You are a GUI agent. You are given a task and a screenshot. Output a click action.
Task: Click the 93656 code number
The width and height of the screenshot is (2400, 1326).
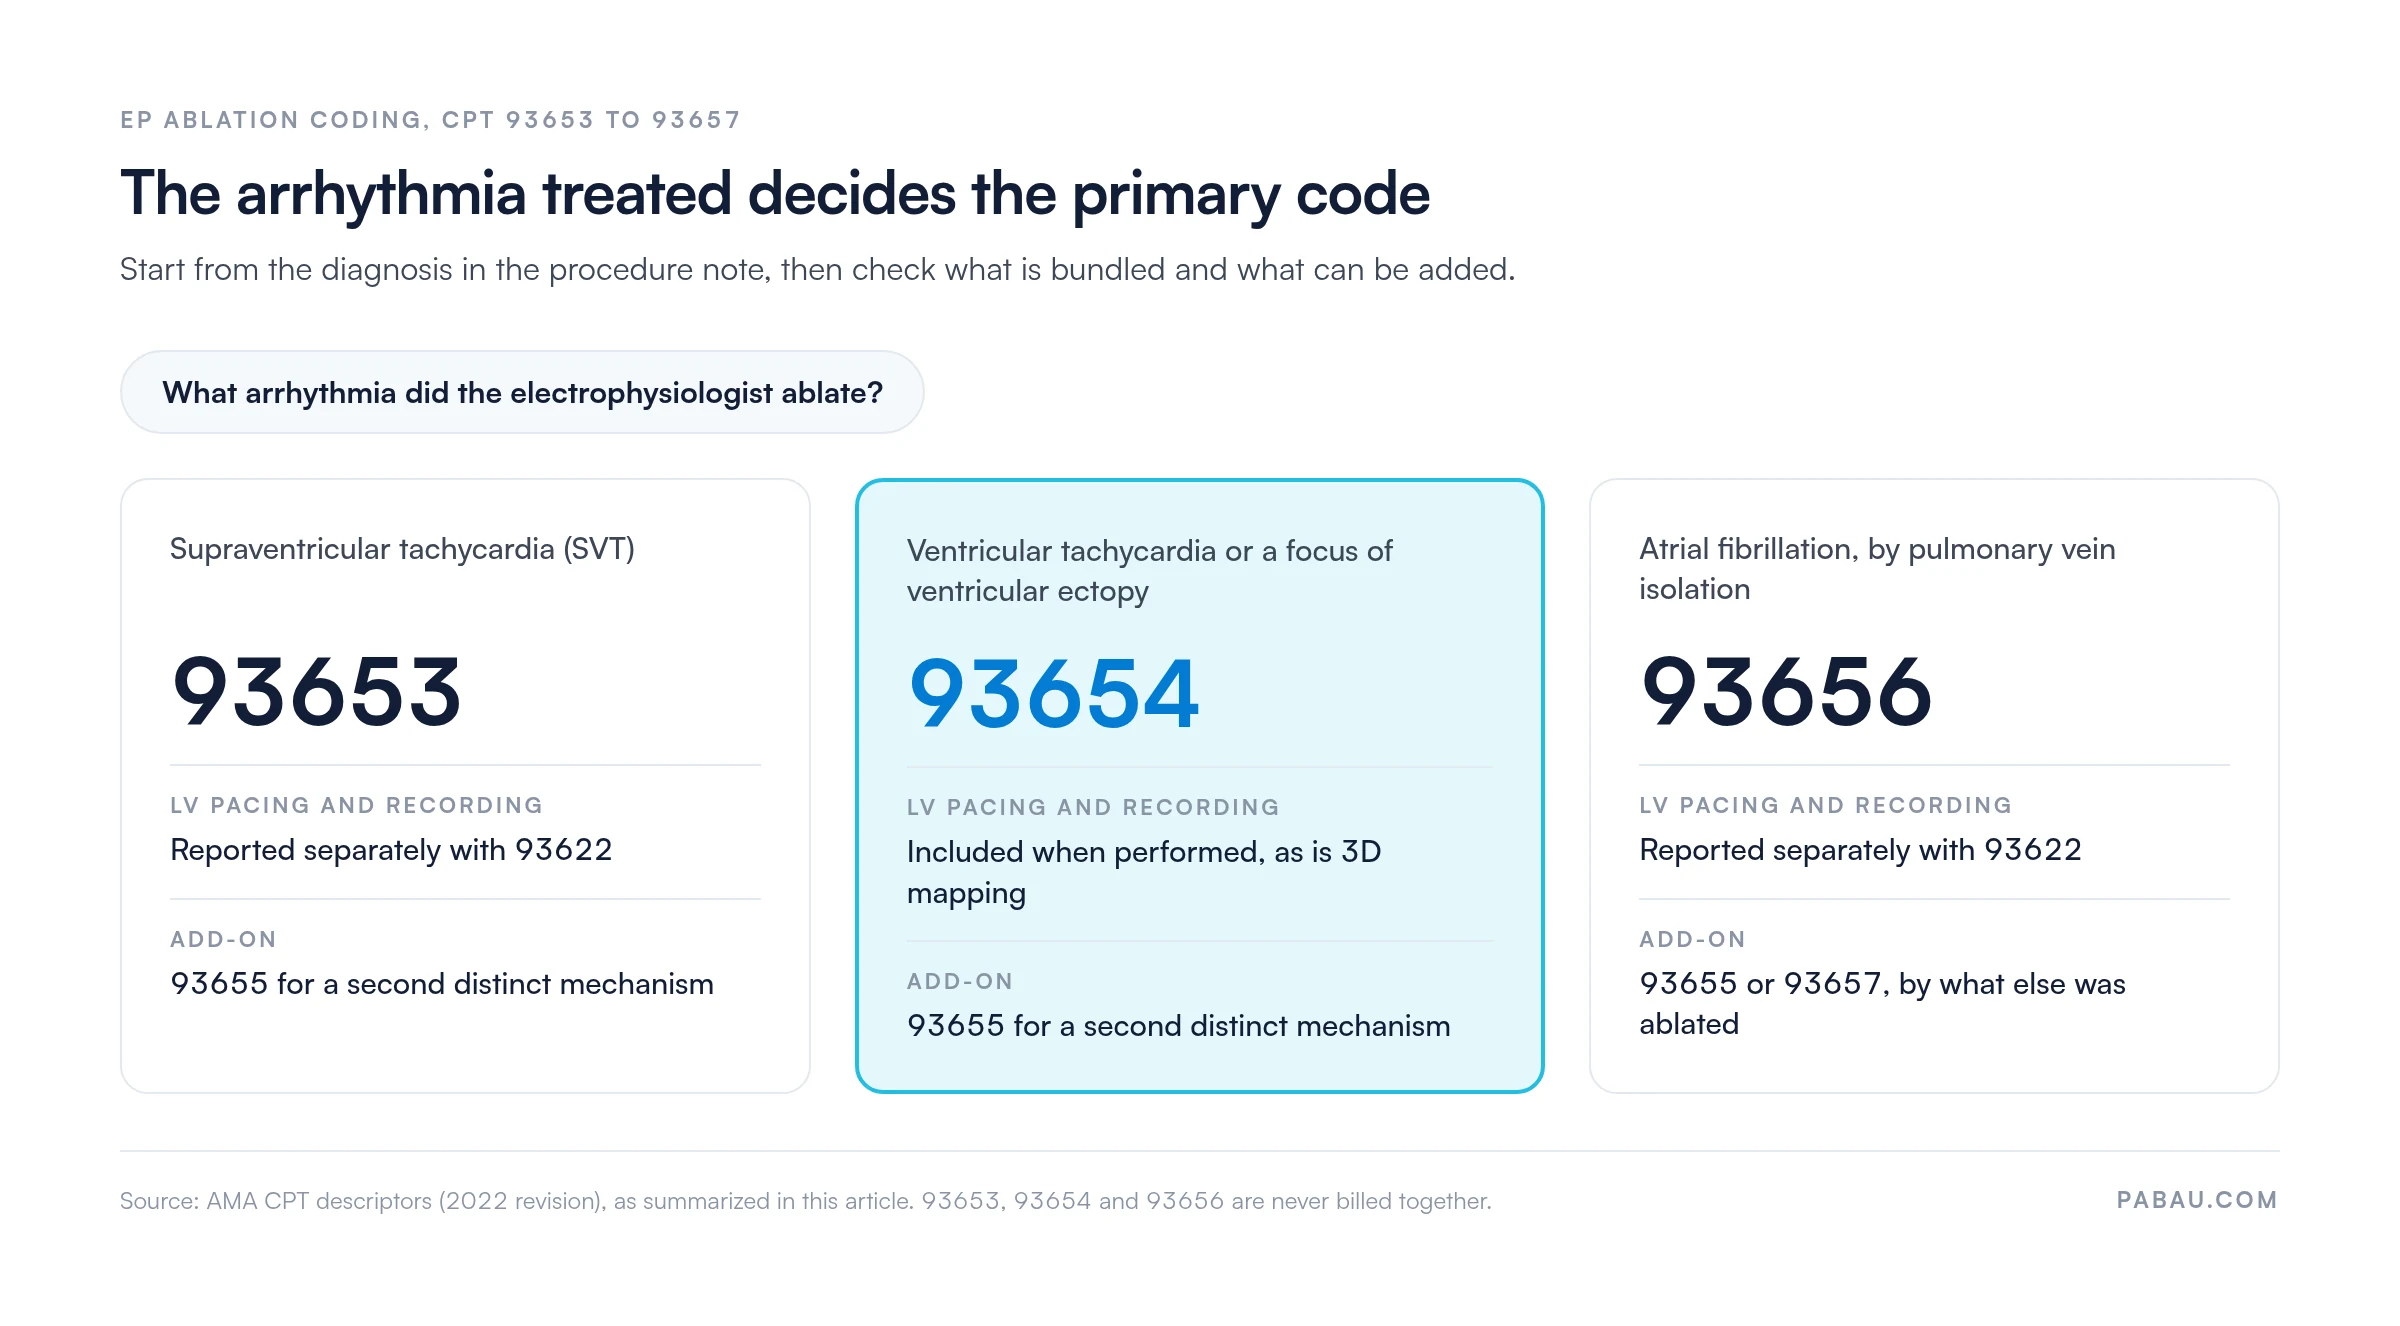1786,691
